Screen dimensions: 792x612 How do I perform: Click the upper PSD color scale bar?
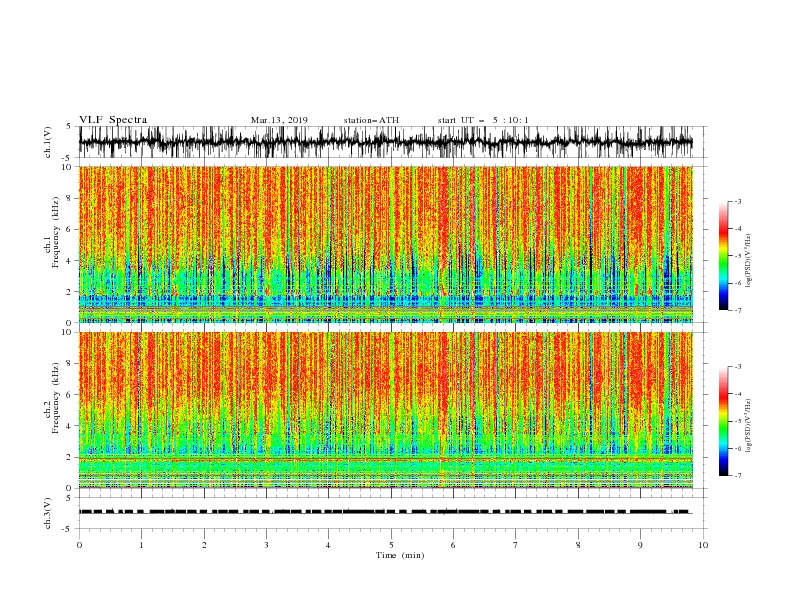(723, 256)
